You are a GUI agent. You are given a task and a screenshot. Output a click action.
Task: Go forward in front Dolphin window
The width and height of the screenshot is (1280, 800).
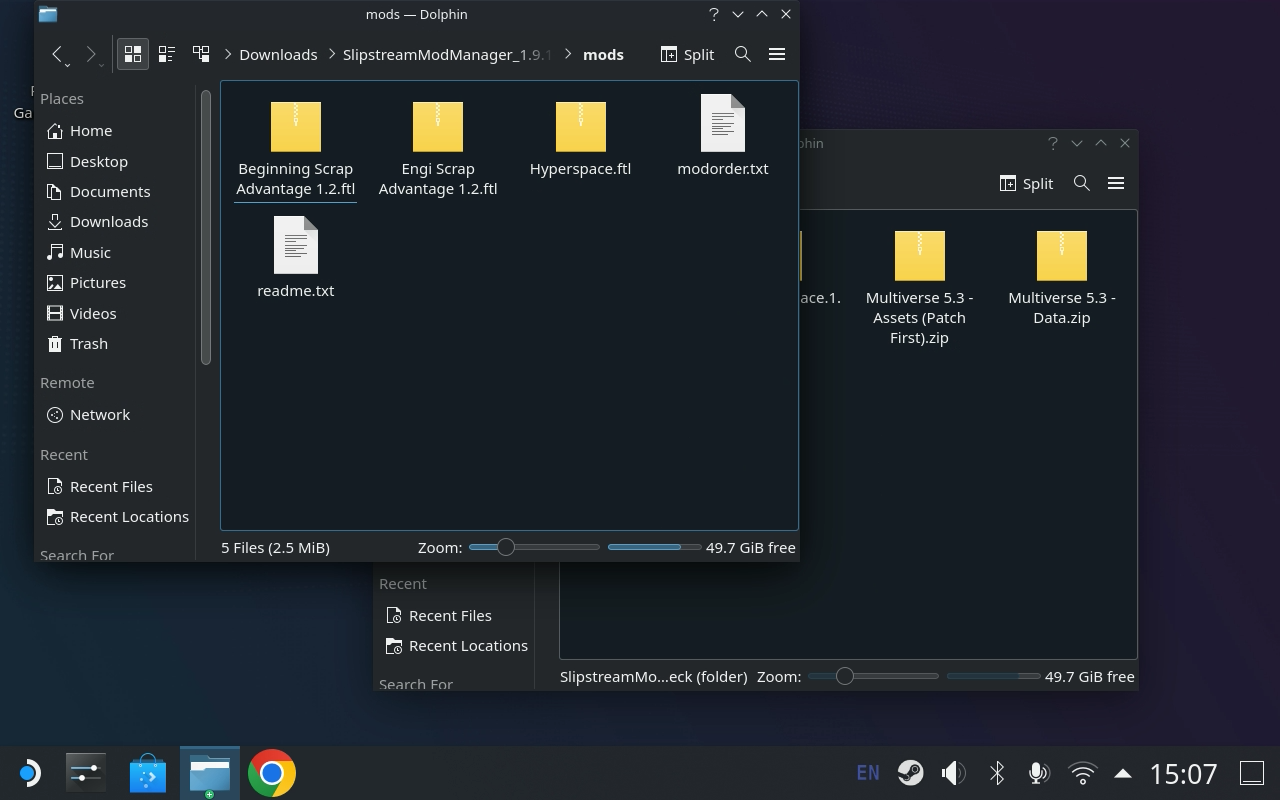click(92, 55)
